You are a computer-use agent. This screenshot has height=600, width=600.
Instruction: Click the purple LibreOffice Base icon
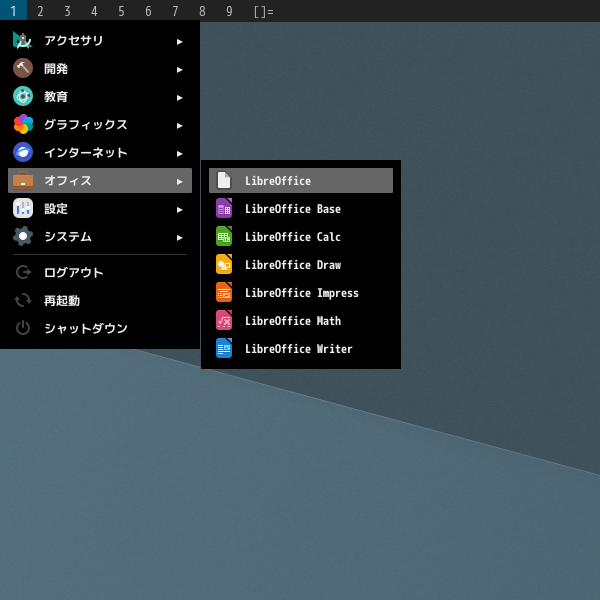[x=224, y=208]
